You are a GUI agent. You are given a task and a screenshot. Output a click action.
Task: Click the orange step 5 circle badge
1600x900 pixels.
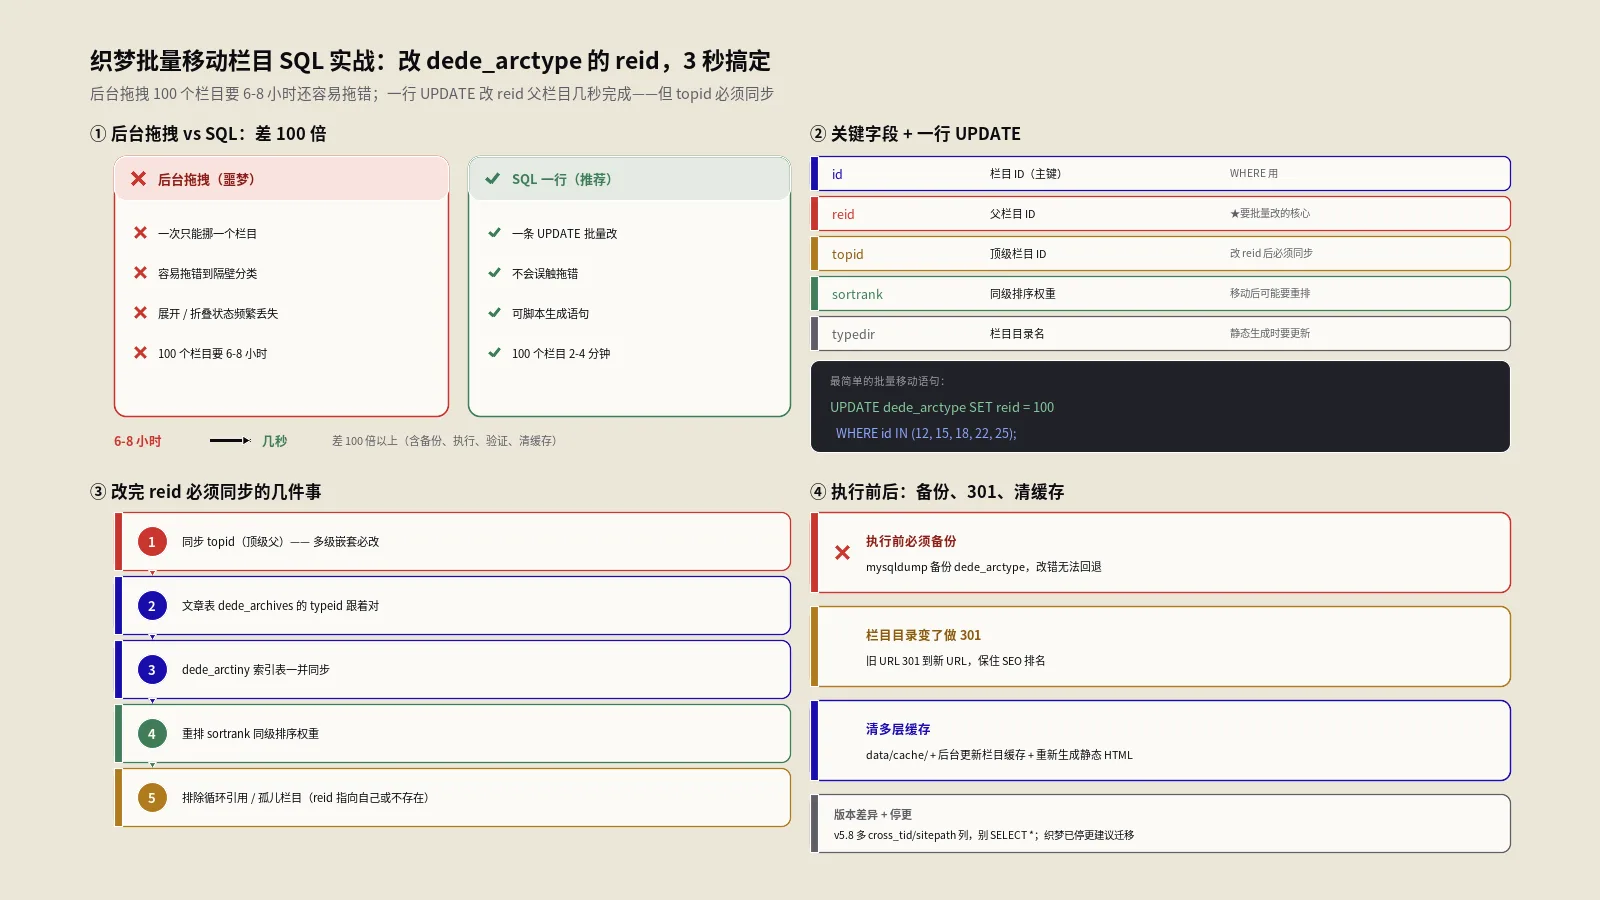point(152,798)
